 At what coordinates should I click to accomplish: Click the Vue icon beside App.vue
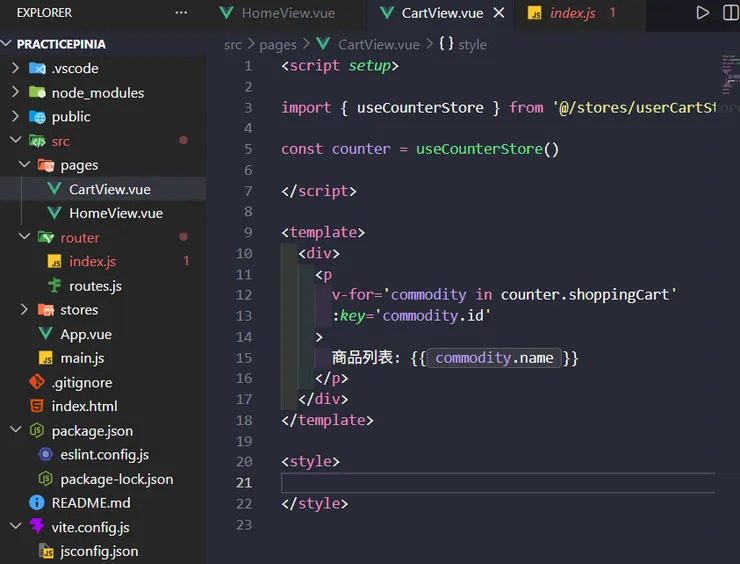click(x=46, y=334)
